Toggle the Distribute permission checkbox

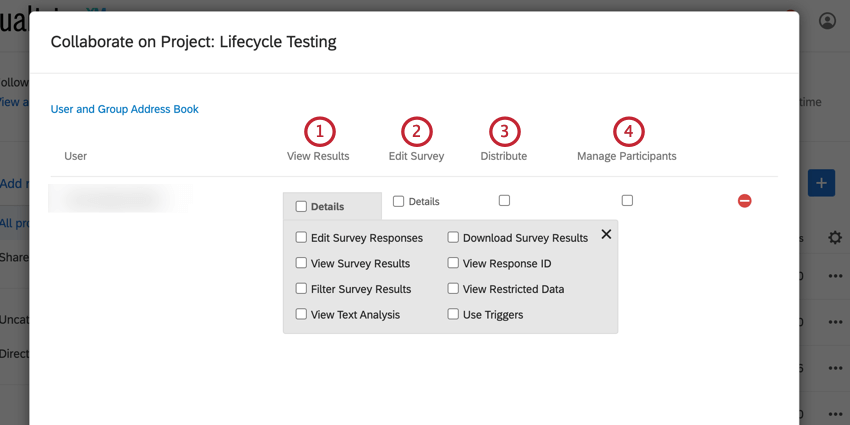(x=504, y=201)
